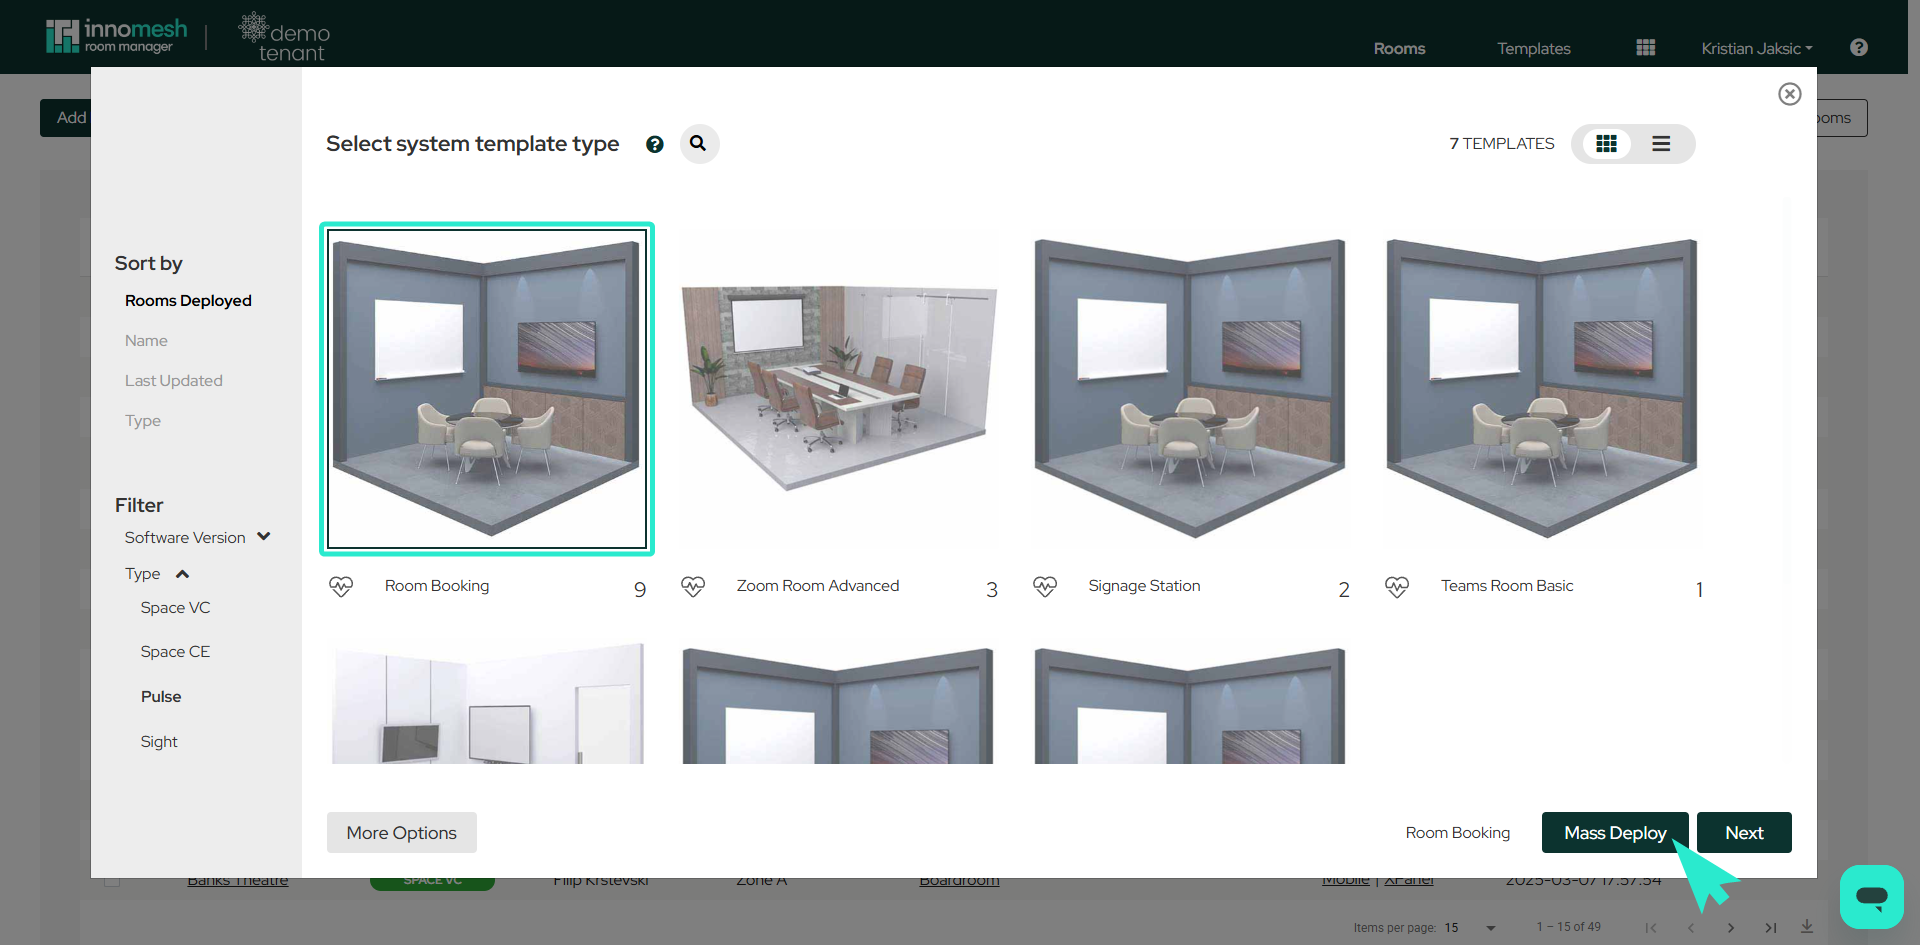Click Room Booking template name label
Viewport: 1920px width, 945px height.
[x=437, y=586]
